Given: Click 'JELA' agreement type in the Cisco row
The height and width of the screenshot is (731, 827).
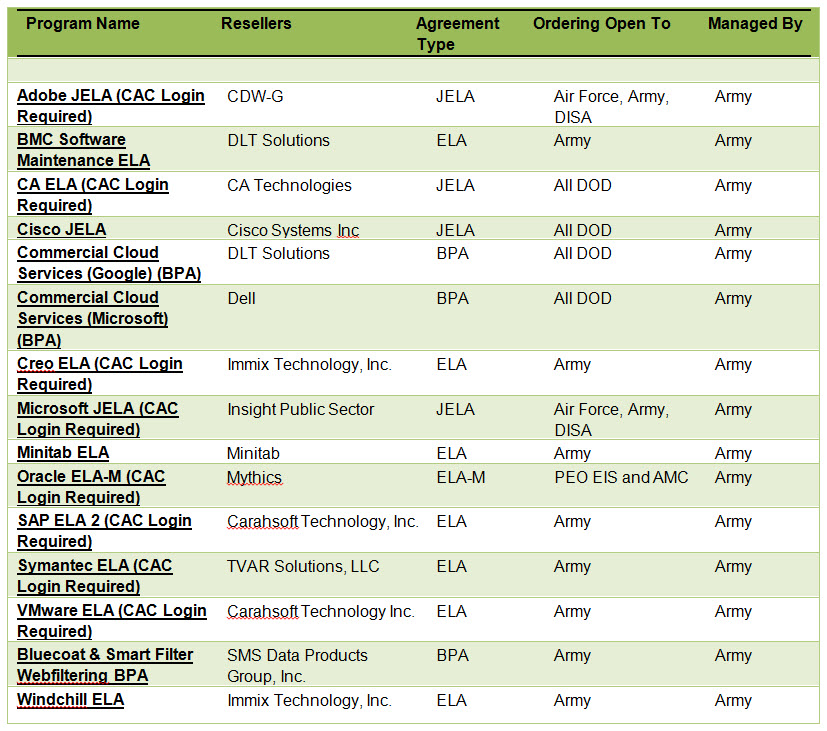Looking at the screenshot, I should point(455,230).
